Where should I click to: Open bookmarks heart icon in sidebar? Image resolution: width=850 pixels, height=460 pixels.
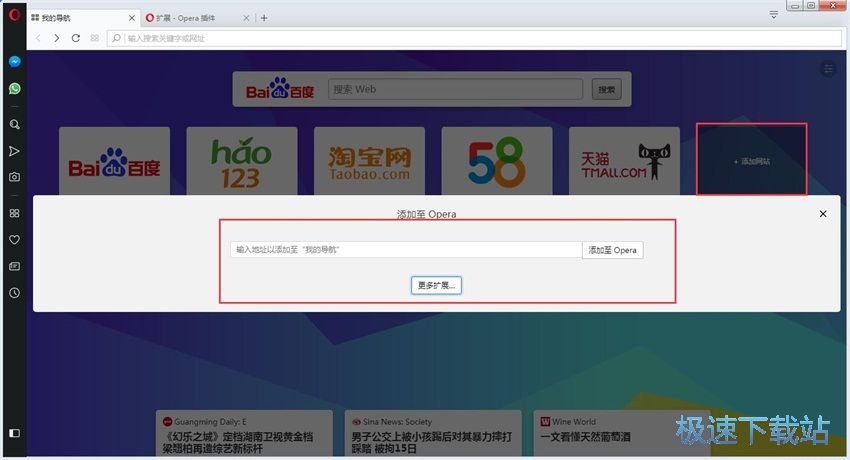coord(15,239)
